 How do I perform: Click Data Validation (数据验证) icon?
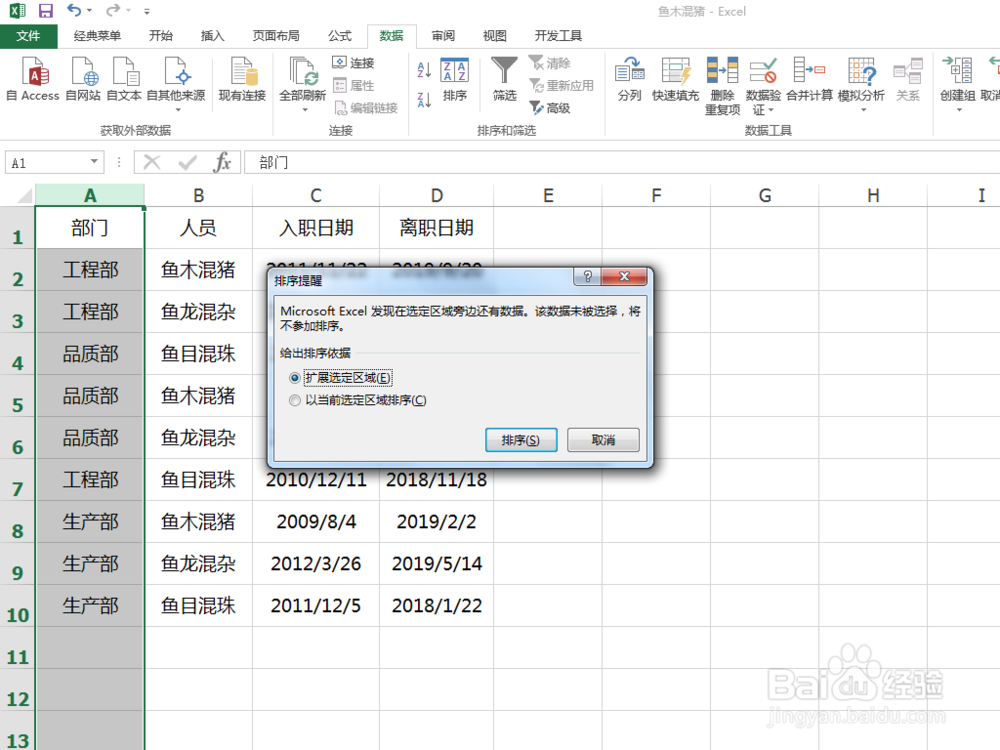pos(763,70)
